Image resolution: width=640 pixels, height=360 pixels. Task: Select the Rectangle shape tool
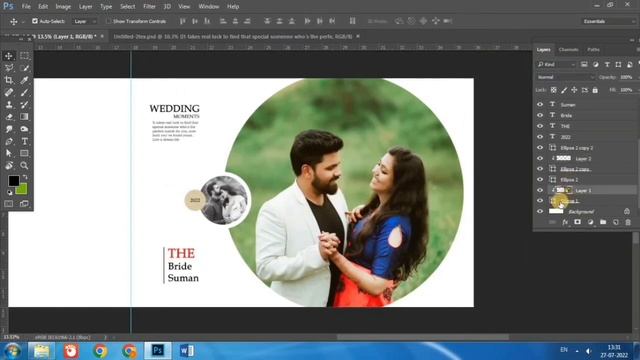click(x=24, y=153)
